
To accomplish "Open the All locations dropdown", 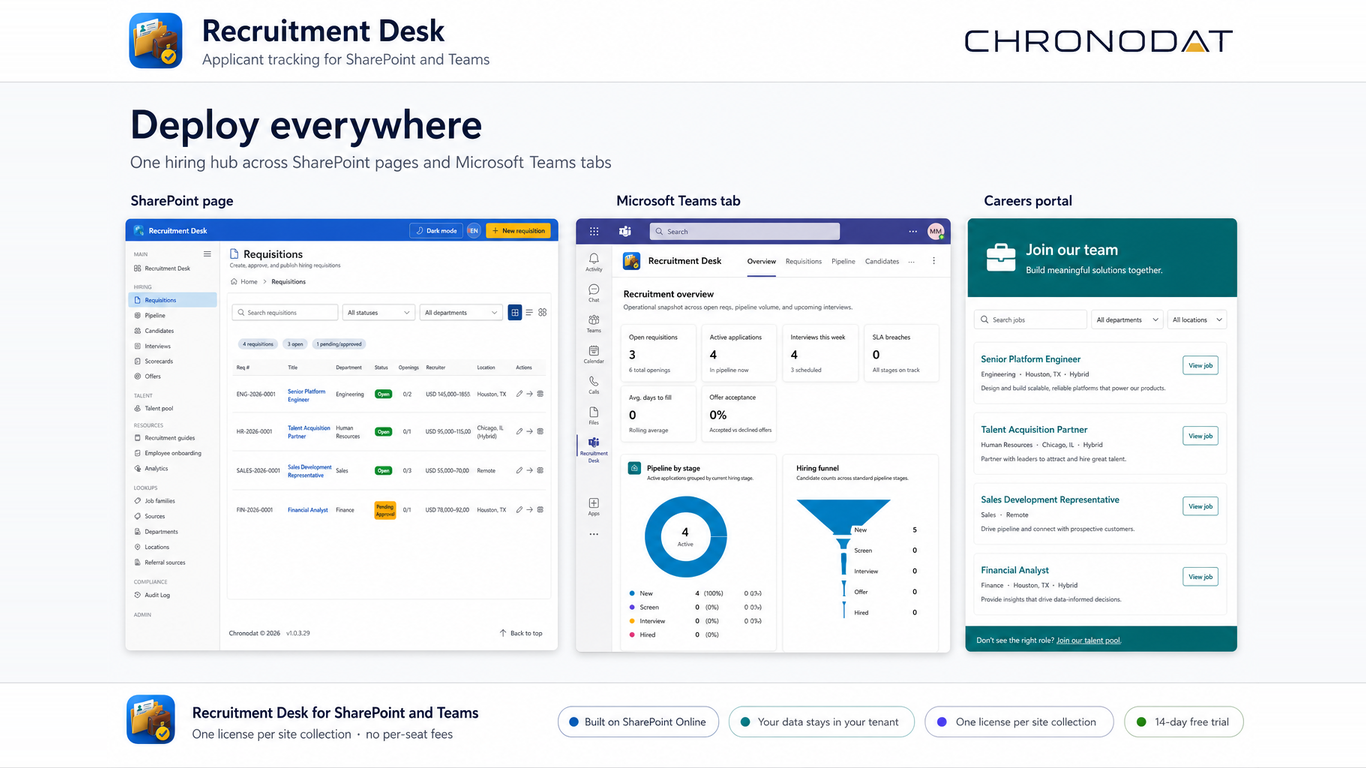I will click(1197, 320).
